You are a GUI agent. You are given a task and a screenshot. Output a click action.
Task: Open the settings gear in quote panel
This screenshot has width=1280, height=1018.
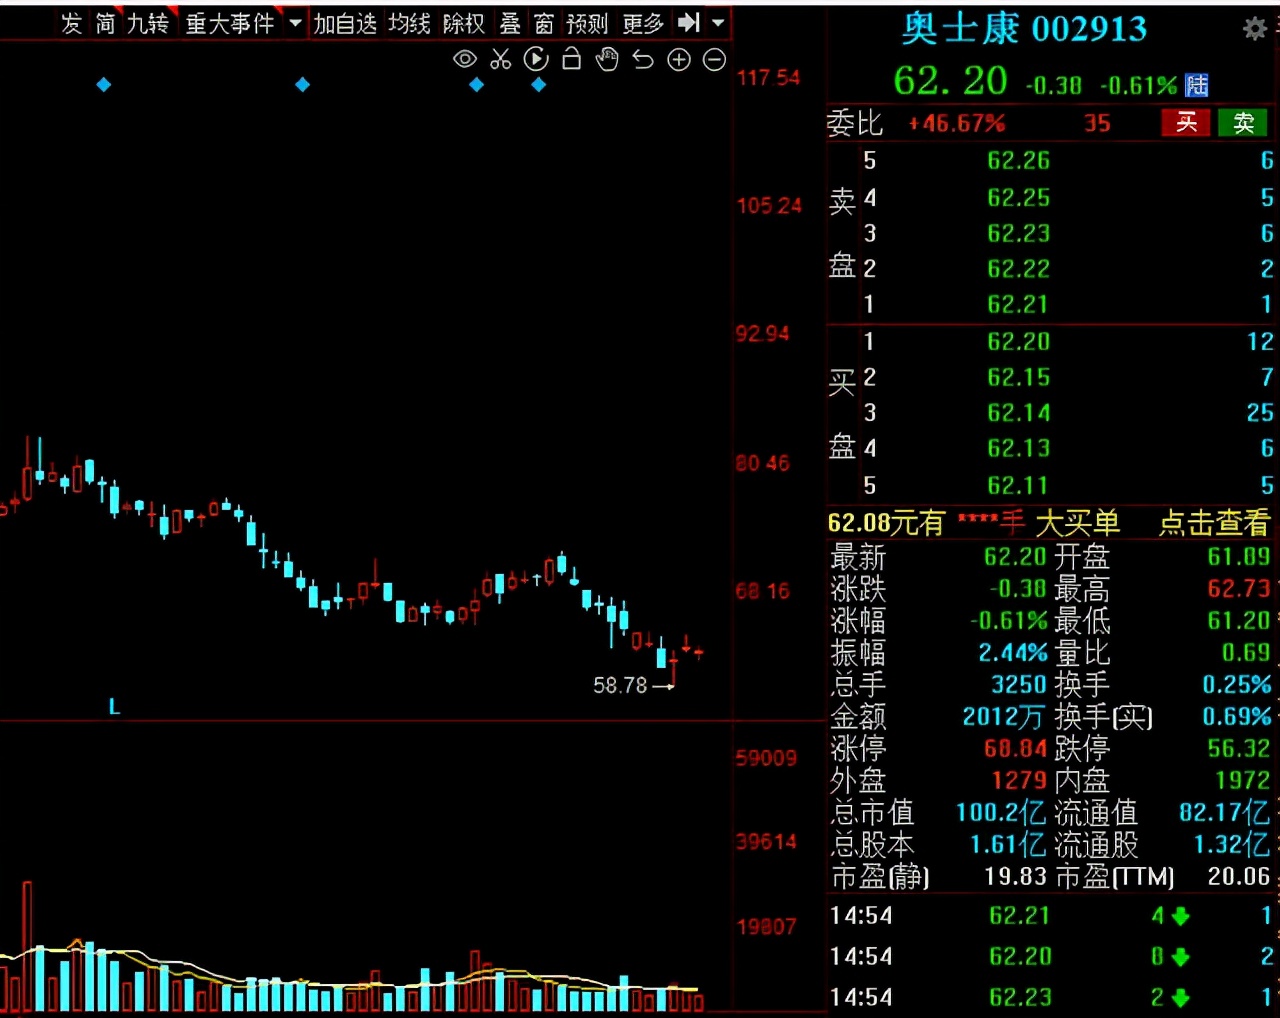pyautogui.click(x=1255, y=29)
